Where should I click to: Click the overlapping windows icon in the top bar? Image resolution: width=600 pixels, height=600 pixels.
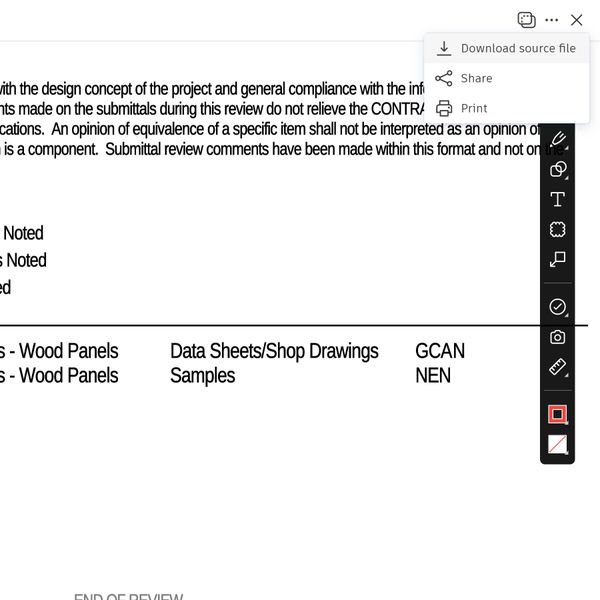[527, 20]
